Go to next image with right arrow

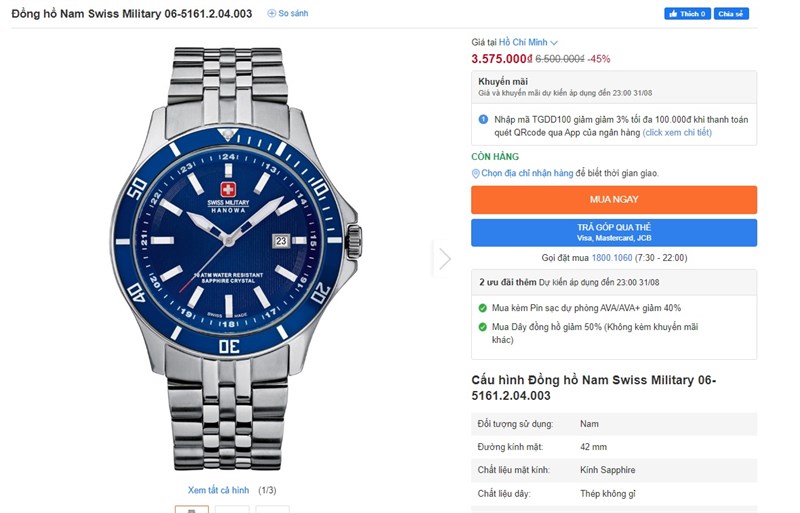[444, 258]
